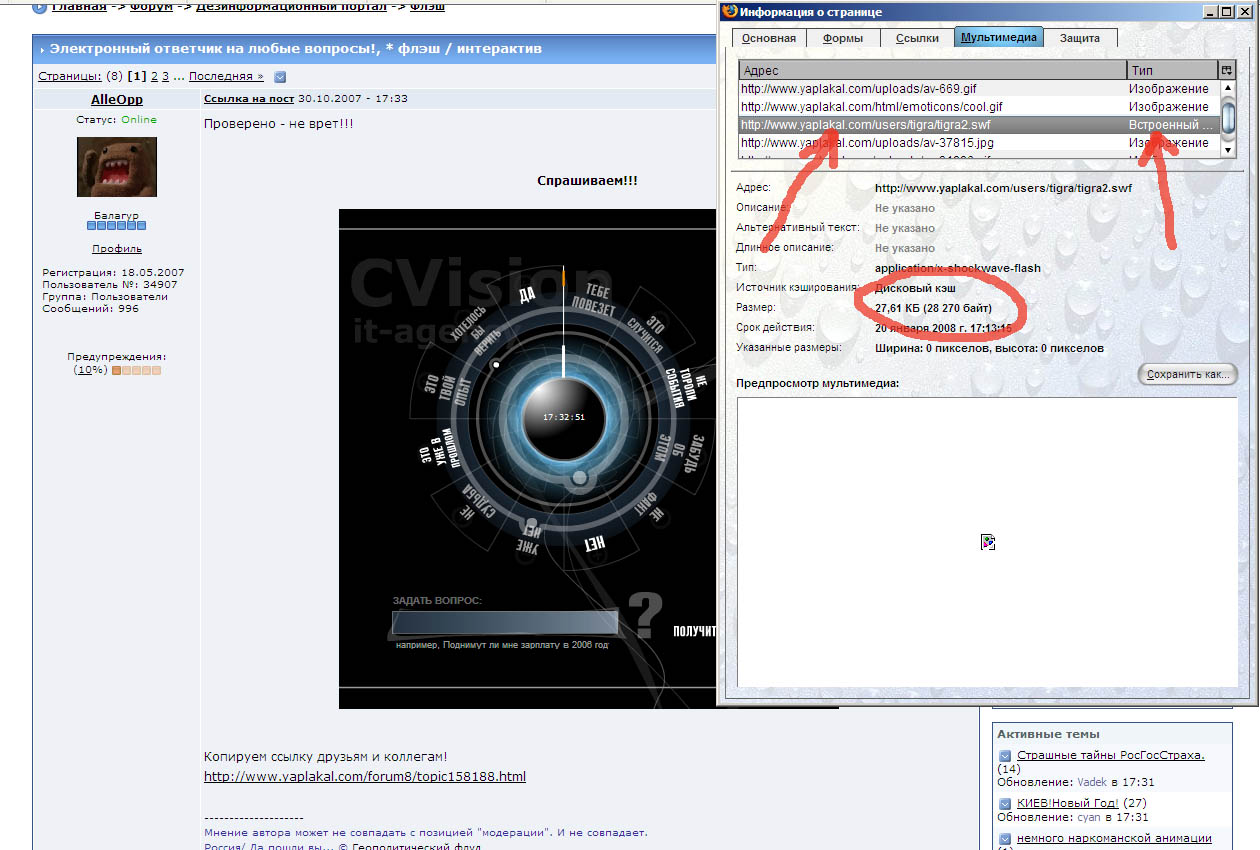The image size is (1260, 850).
Task: Click the Главная breadcrumb link
Action: point(80,7)
